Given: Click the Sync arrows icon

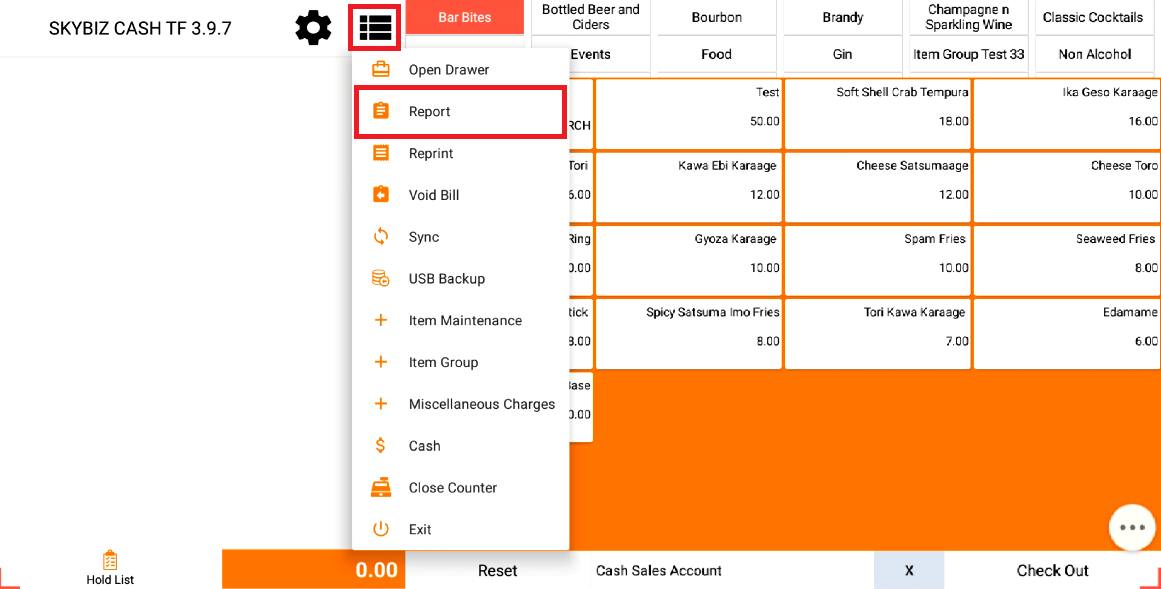Looking at the screenshot, I should [x=381, y=237].
